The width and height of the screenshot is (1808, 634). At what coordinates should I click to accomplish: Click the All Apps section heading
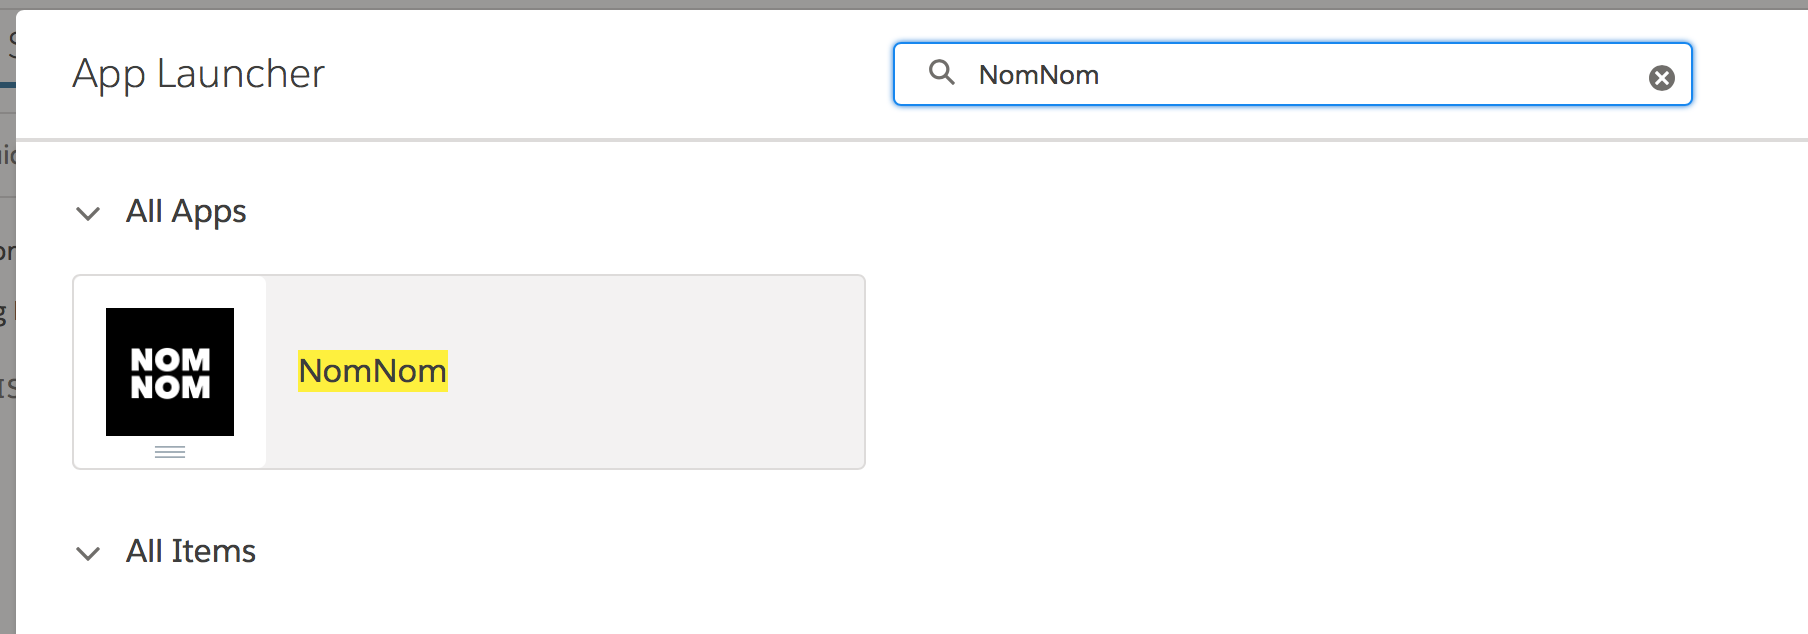[186, 211]
